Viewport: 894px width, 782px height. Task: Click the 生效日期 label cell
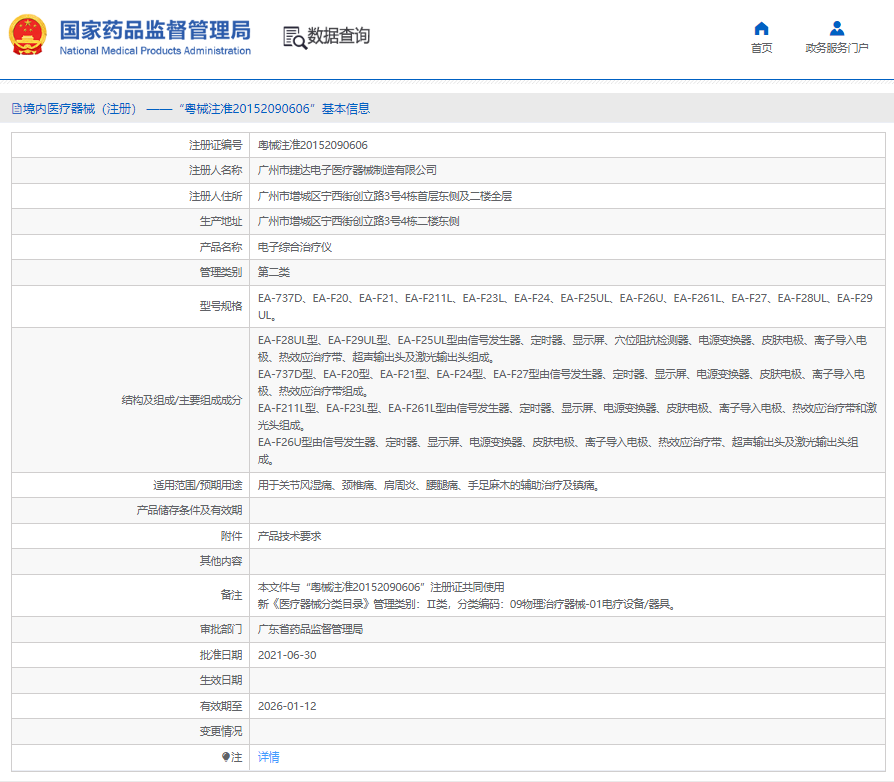131,681
